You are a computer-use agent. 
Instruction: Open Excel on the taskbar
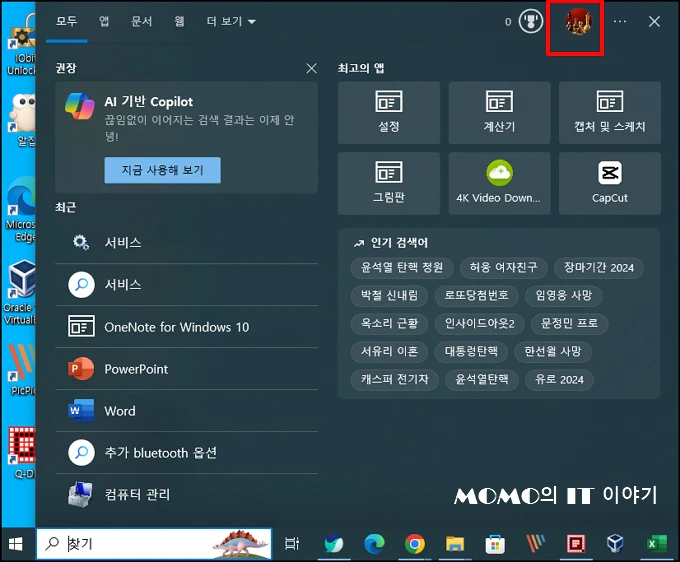click(656, 544)
